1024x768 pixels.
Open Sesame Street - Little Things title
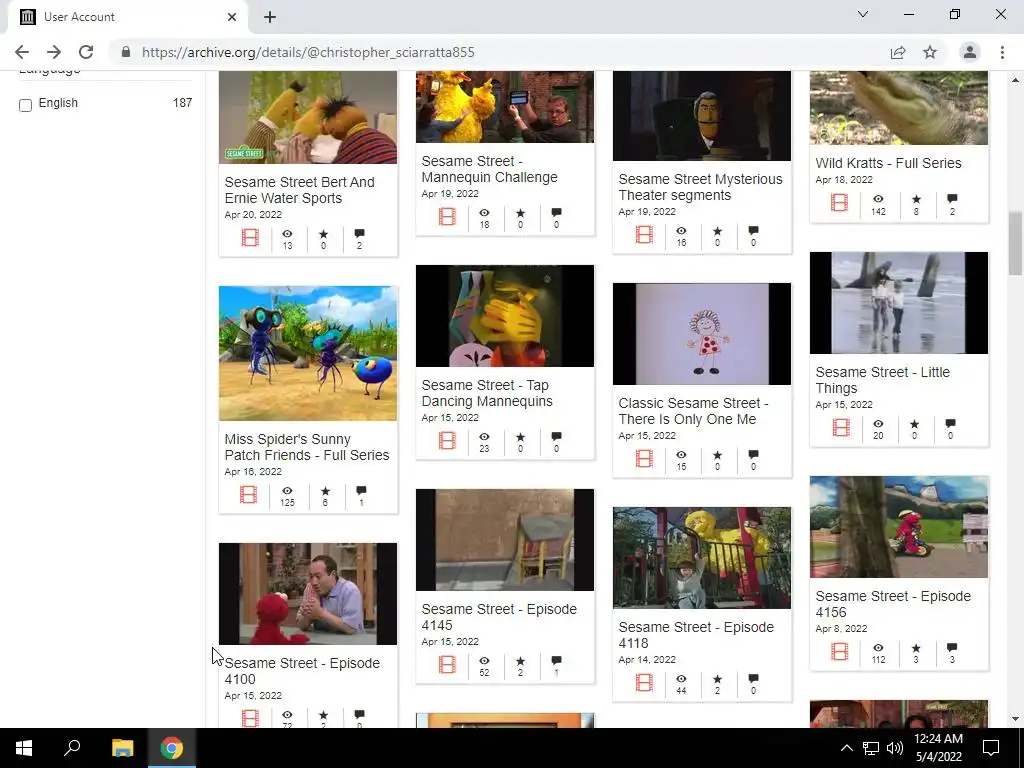[882, 380]
